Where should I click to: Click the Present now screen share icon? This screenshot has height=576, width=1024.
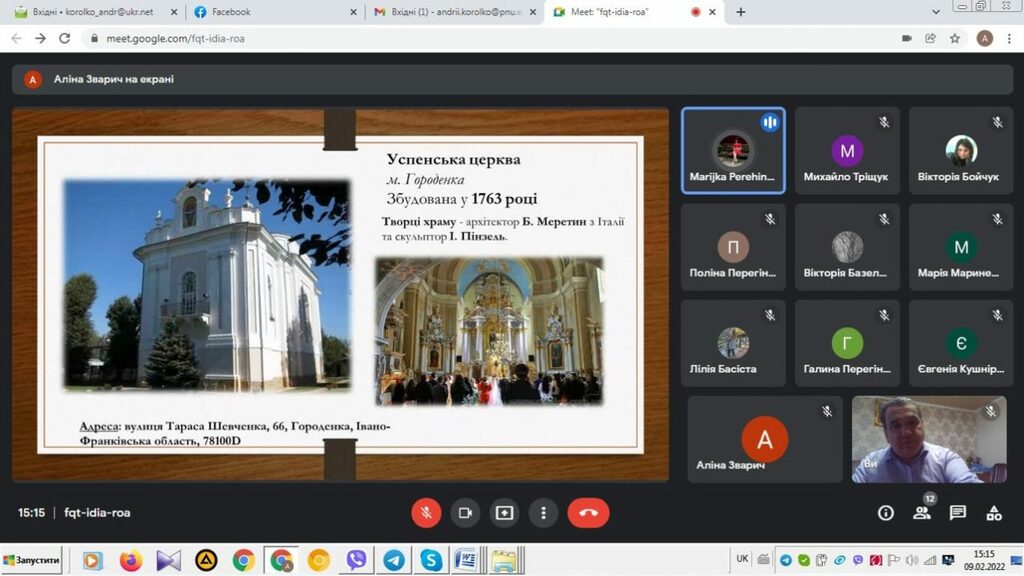point(504,513)
